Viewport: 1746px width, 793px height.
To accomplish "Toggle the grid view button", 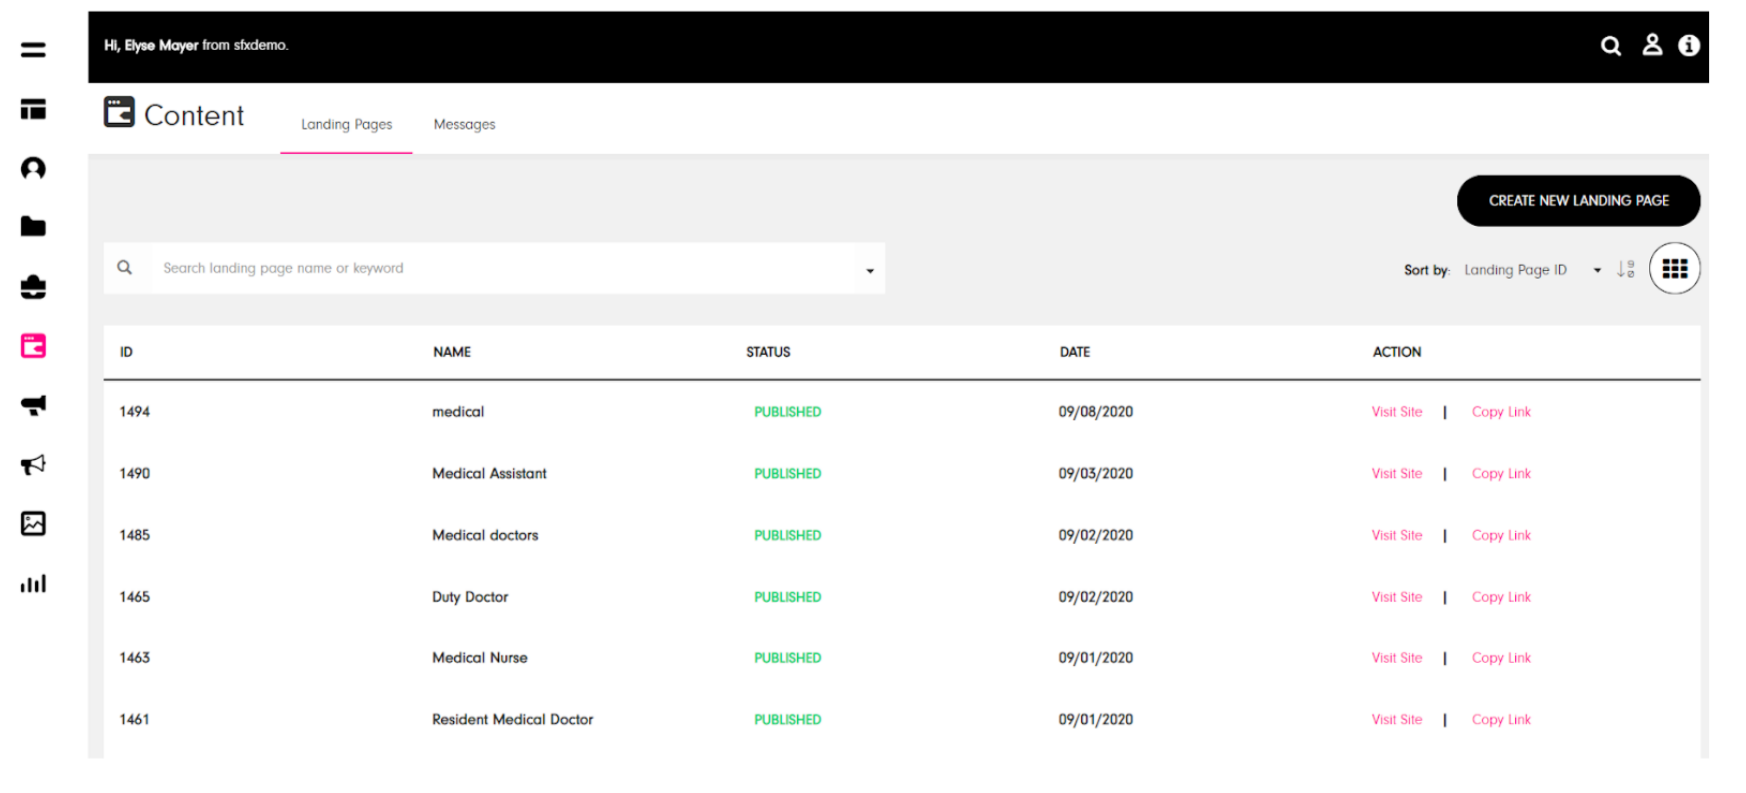I will [x=1674, y=268].
